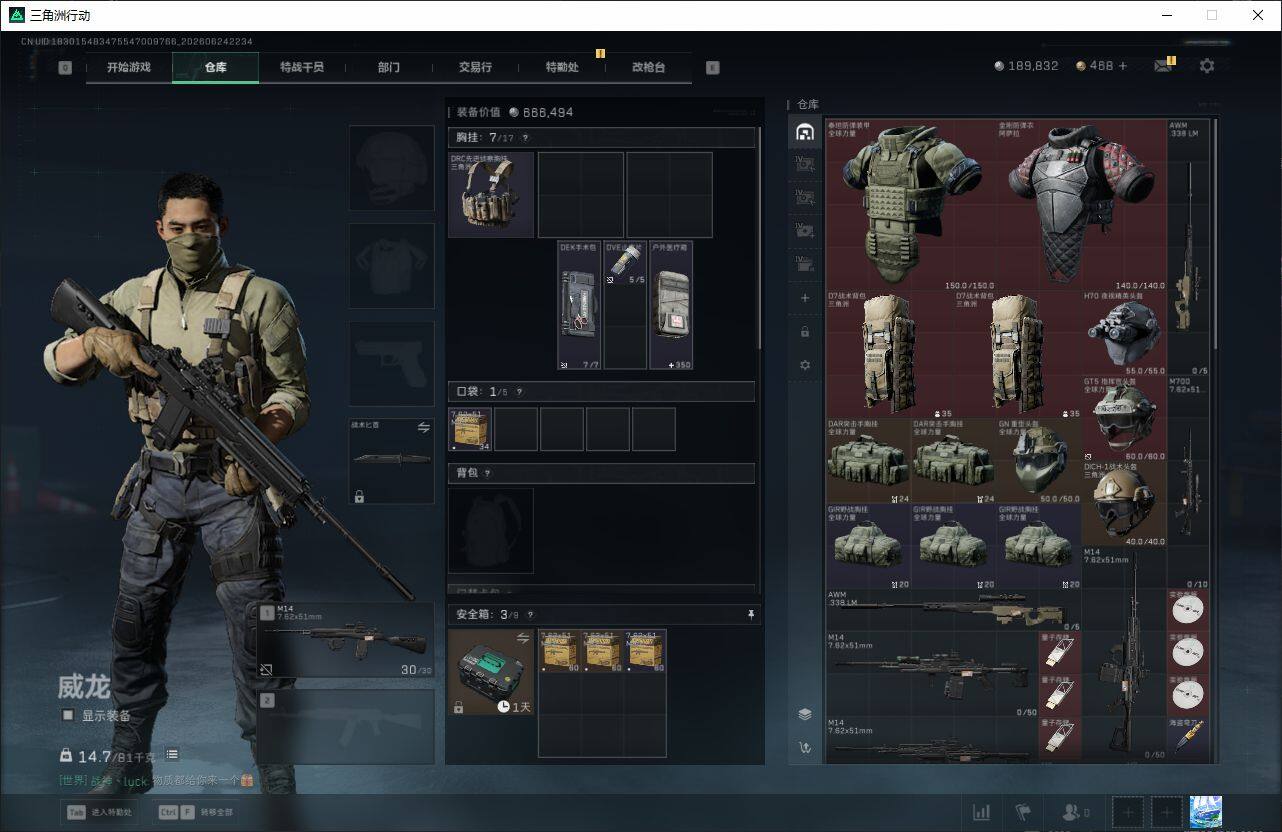Open the 特勤处 tab
Screen dimensions: 1282x832
tap(562, 67)
